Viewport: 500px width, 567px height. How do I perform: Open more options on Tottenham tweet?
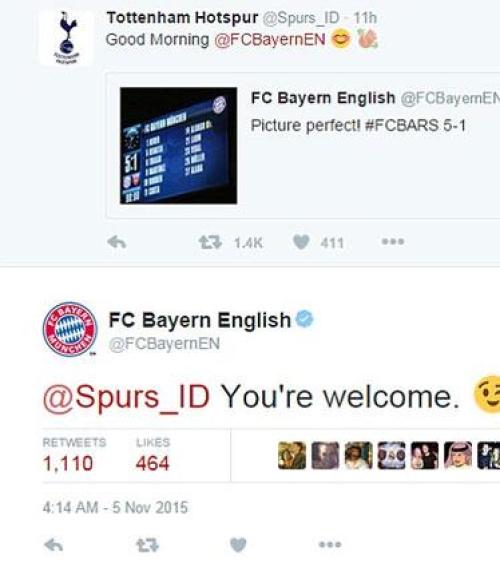pos(393,242)
